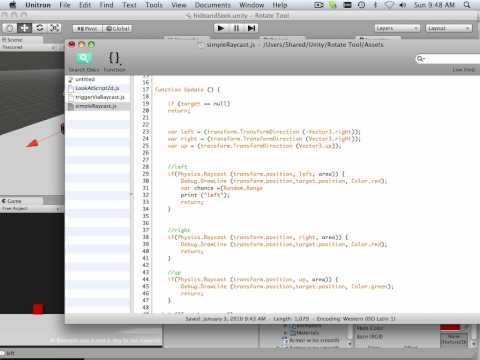Viewport: 480px width, 360px height.
Task: Open the Find menu
Action: point(106,5)
